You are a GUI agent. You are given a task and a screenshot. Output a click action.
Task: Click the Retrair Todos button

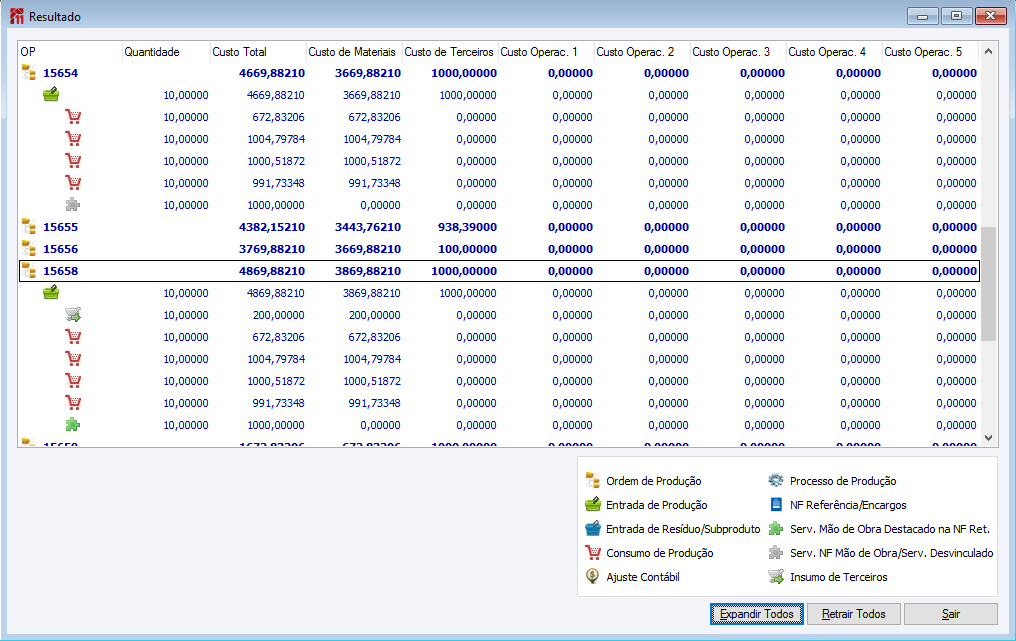click(853, 614)
